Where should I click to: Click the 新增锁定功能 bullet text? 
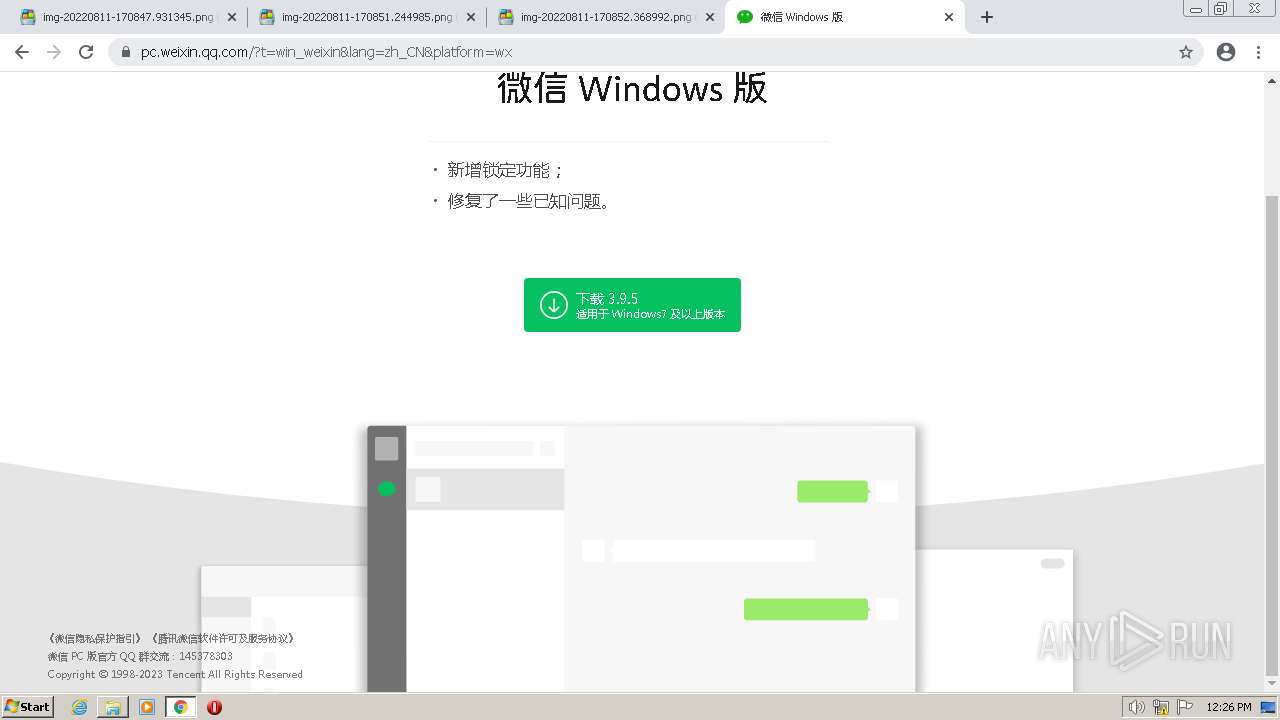pyautogui.click(x=505, y=170)
